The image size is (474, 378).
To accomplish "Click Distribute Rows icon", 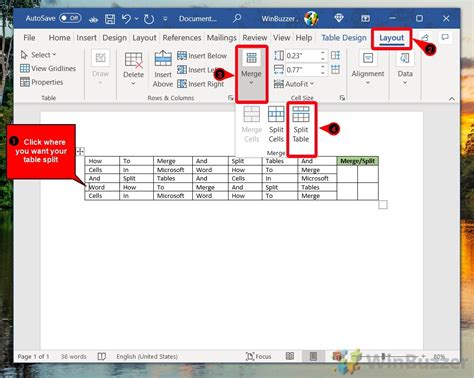I will point(335,55).
